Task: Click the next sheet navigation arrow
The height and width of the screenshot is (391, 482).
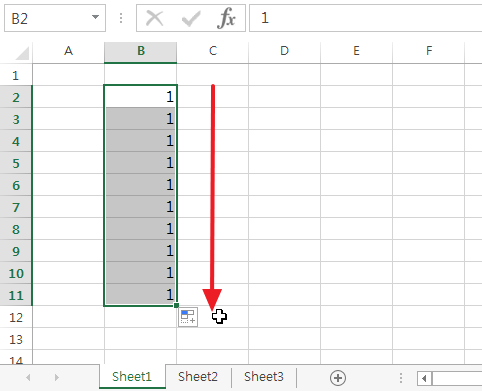Action: point(57,377)
